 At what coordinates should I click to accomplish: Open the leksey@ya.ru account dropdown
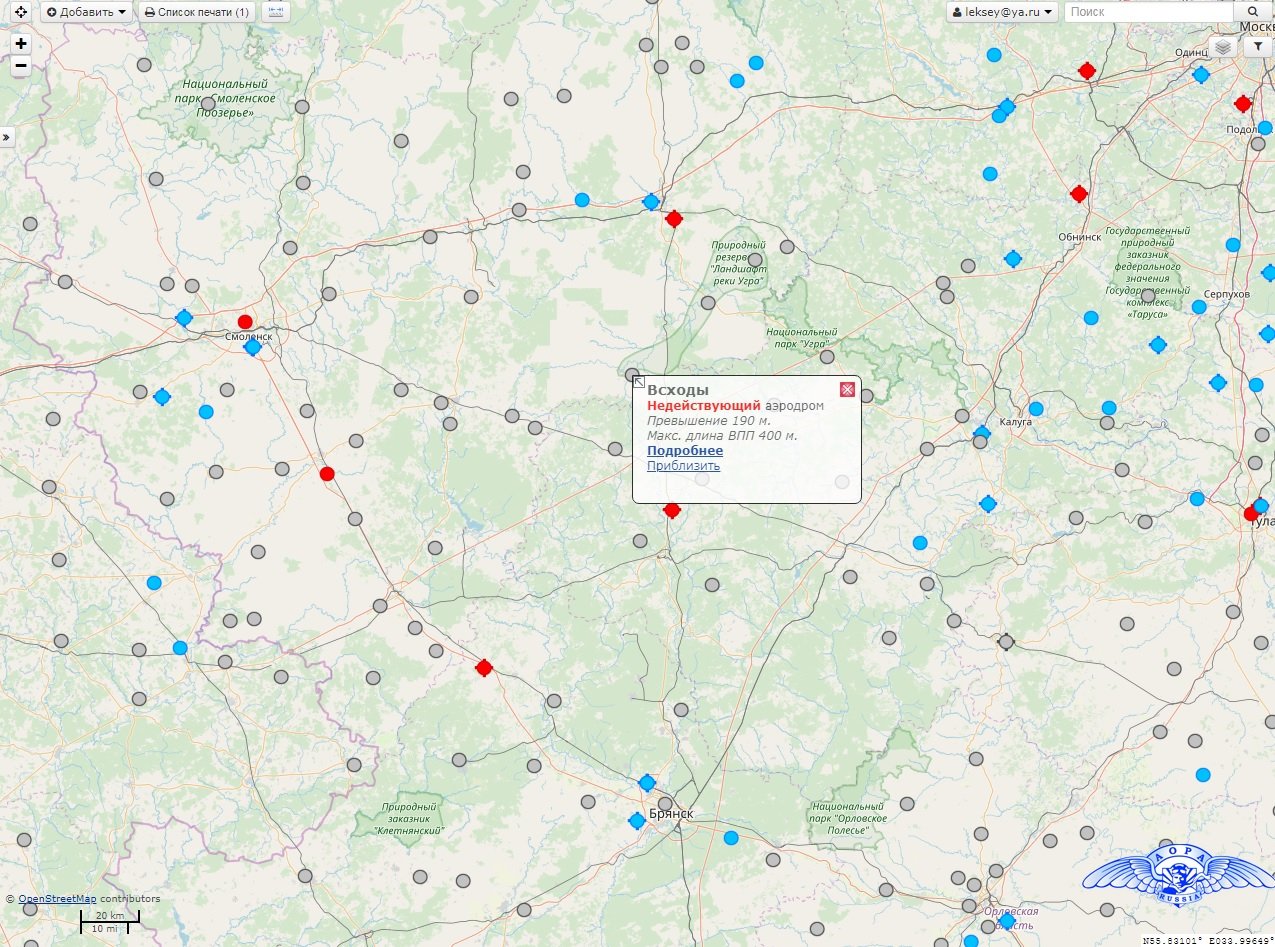pos(1002,12)
